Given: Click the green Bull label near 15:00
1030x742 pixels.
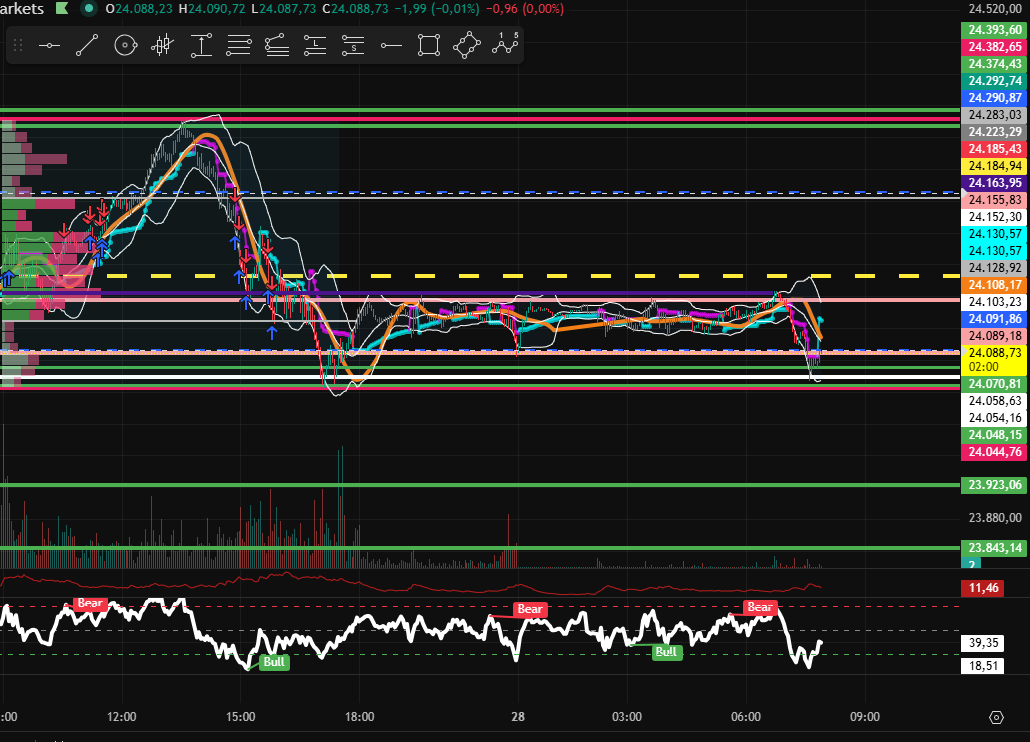Looking at the screenshot, I should tap(274, 662).
